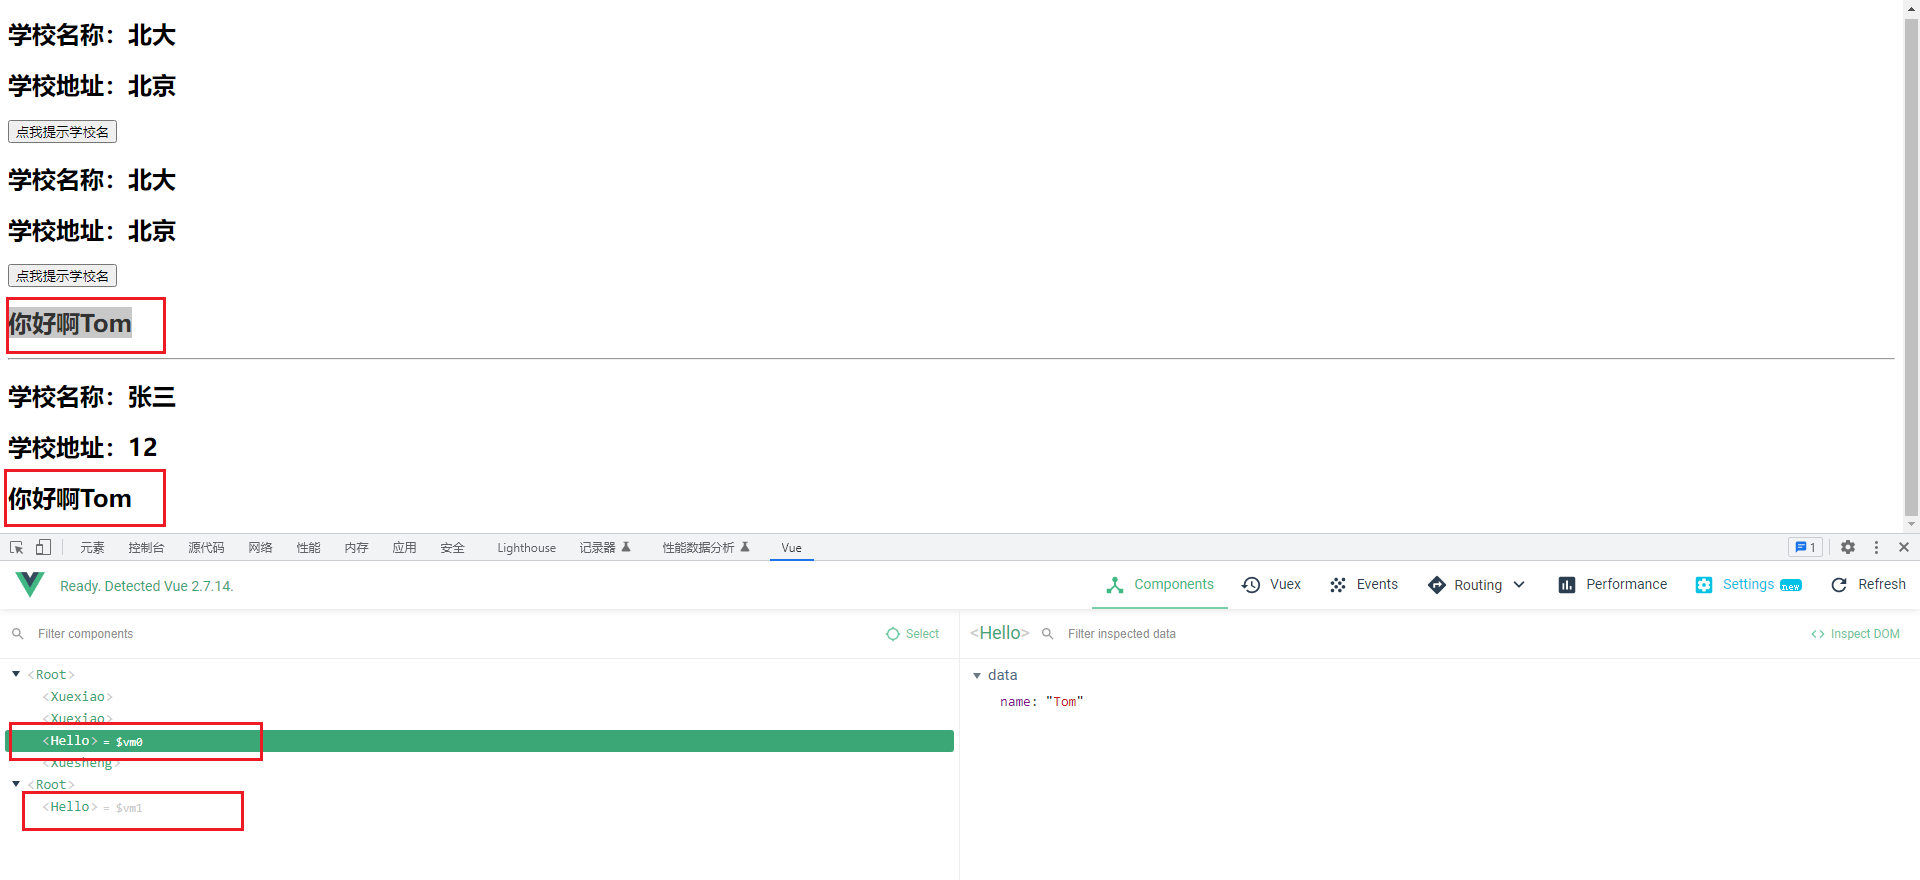
Task: Select the Vue devtools tab
Action: [x=791, y=548]
